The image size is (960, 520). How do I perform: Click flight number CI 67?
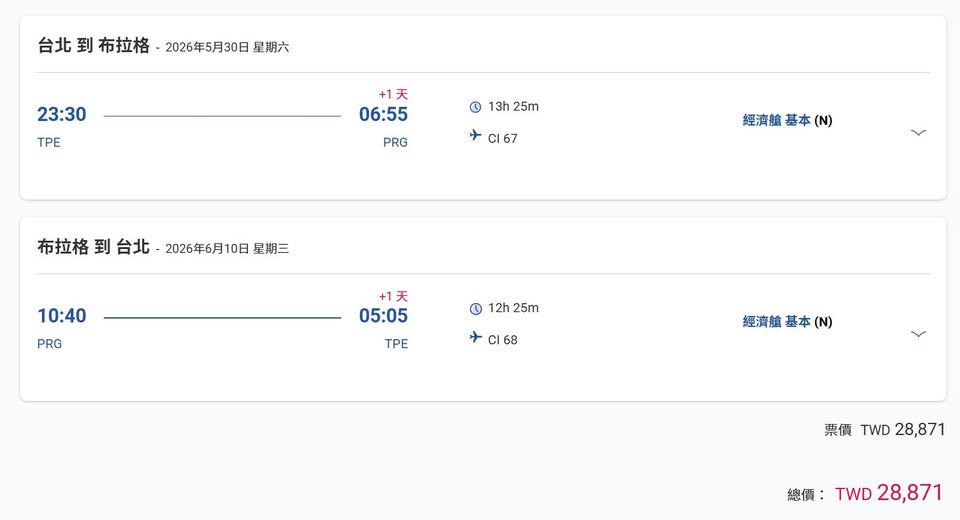[x=503, y=138]
